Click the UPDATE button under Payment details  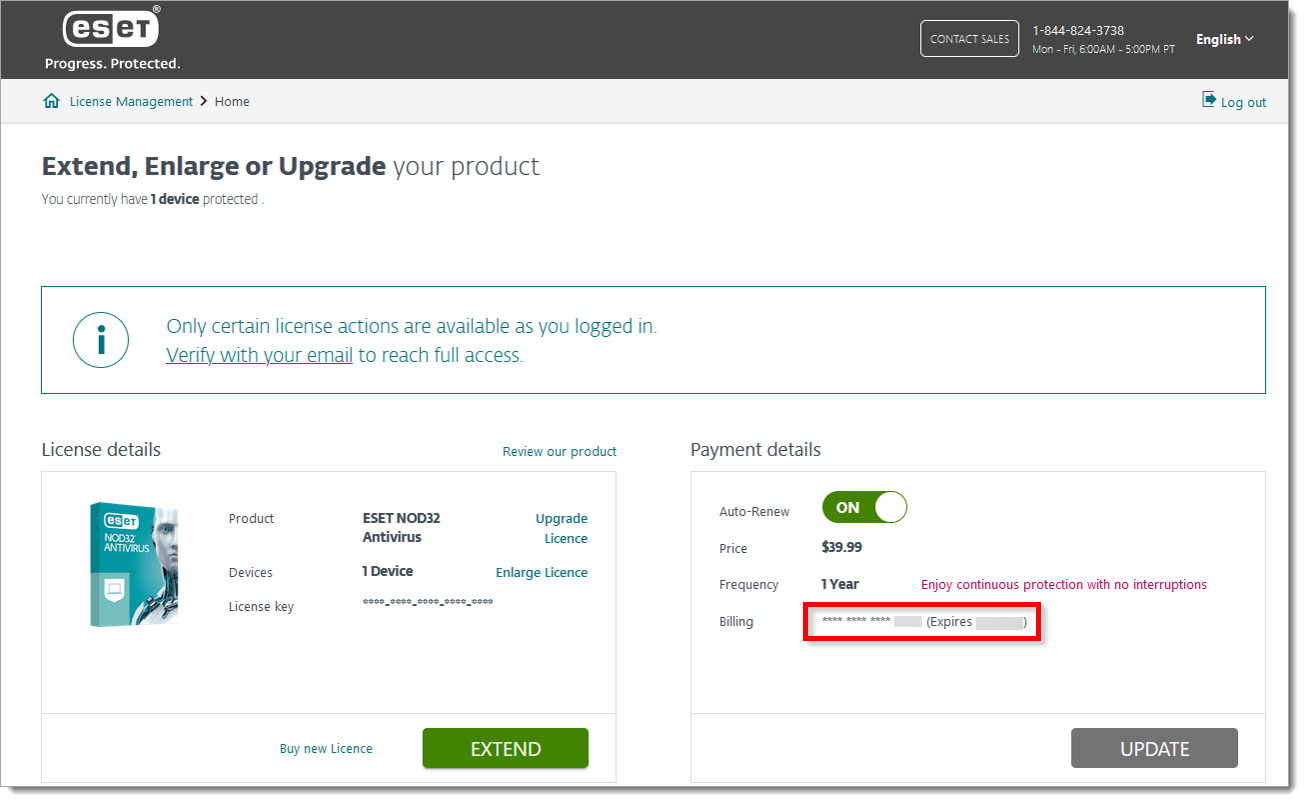coord(1154,747)
